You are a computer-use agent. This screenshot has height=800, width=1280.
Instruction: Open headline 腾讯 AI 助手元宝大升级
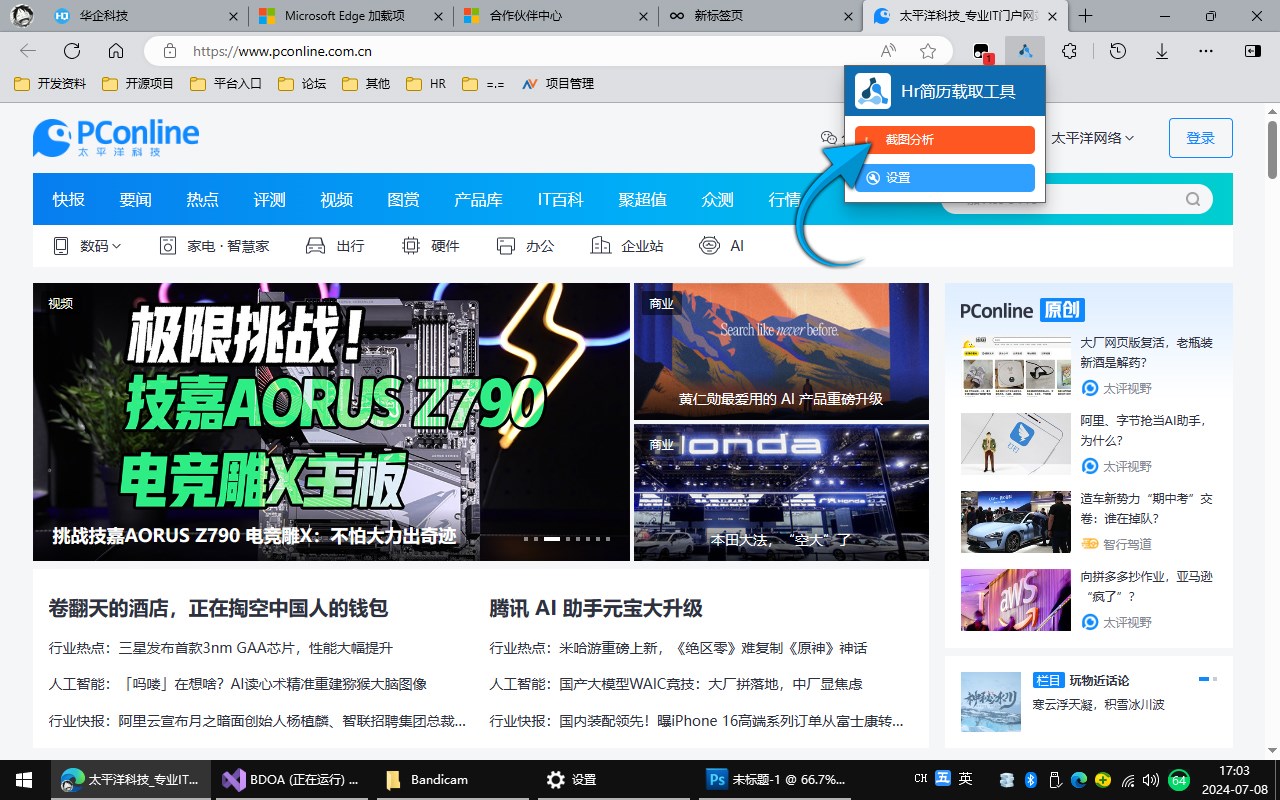(596, 608)
